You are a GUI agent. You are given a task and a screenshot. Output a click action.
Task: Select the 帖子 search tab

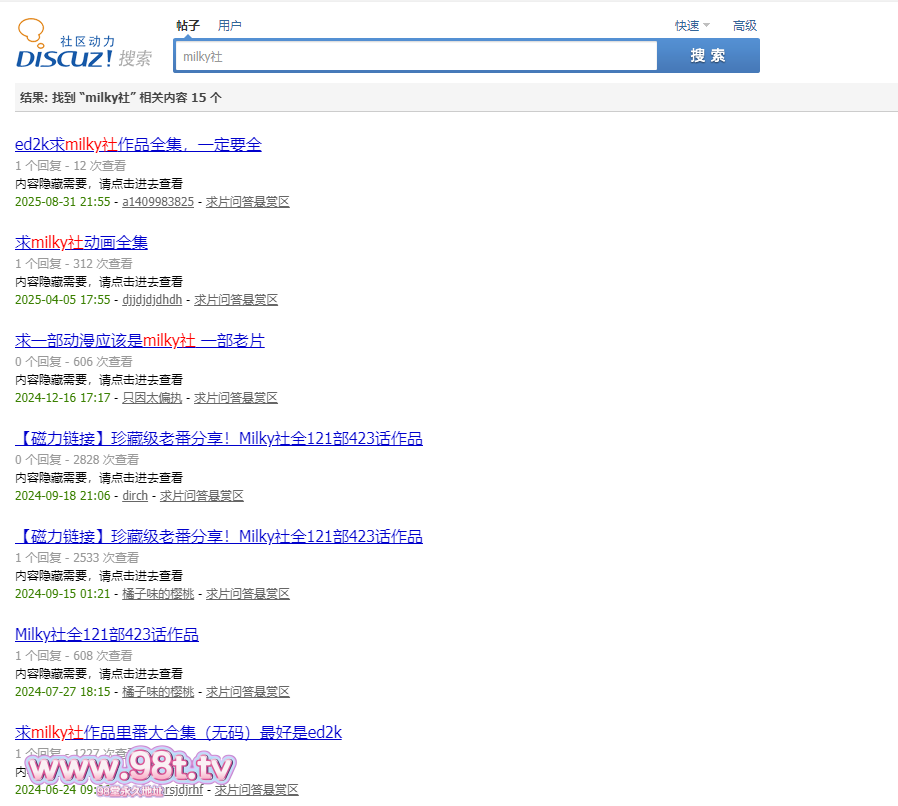188,25
